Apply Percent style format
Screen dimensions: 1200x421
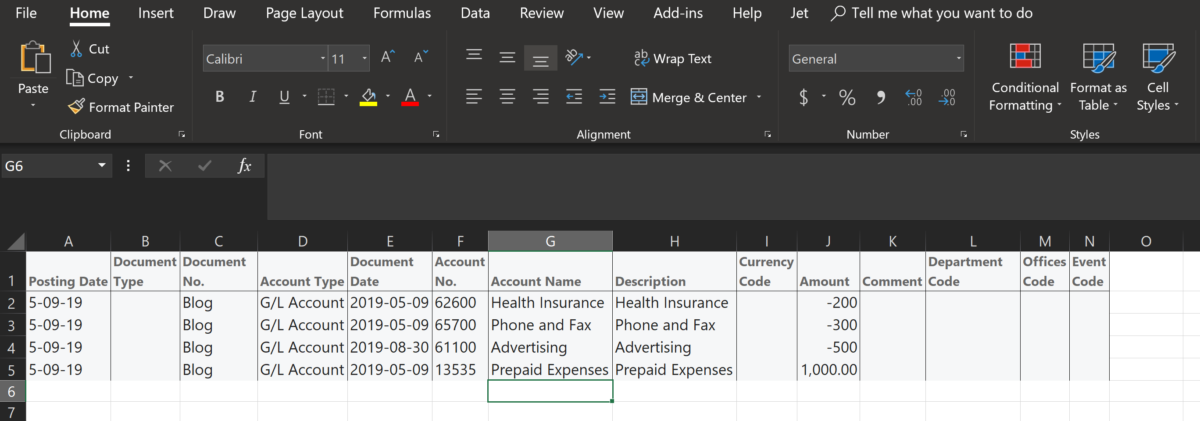(x=847, y=97)
